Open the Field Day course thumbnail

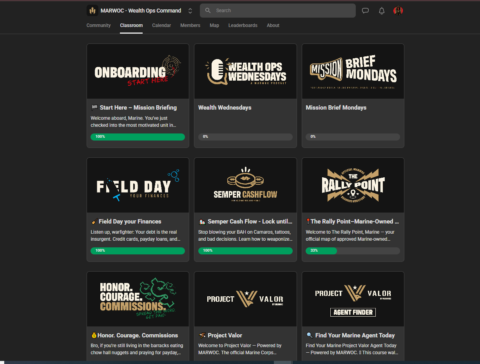[138, 185]
